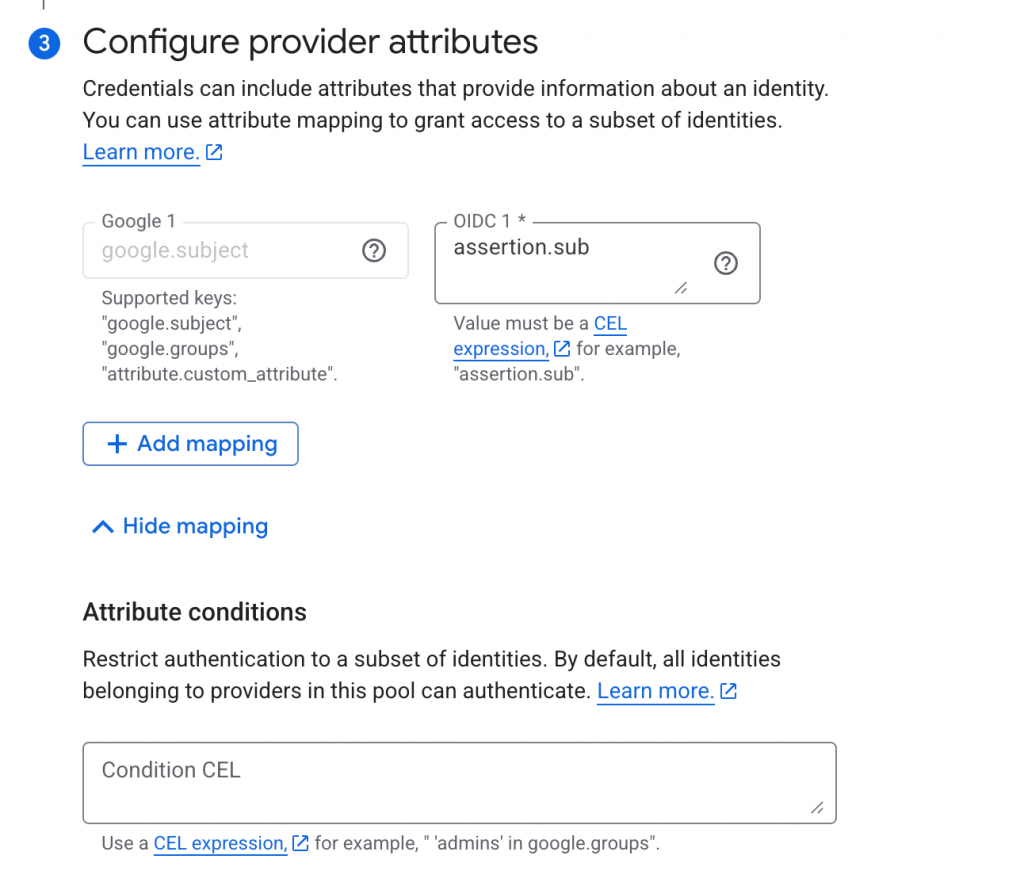The height and width of the screenshot is (886, 1024).
Task: Click external-link icon below the OIDC 1 field
Action: 562,349
